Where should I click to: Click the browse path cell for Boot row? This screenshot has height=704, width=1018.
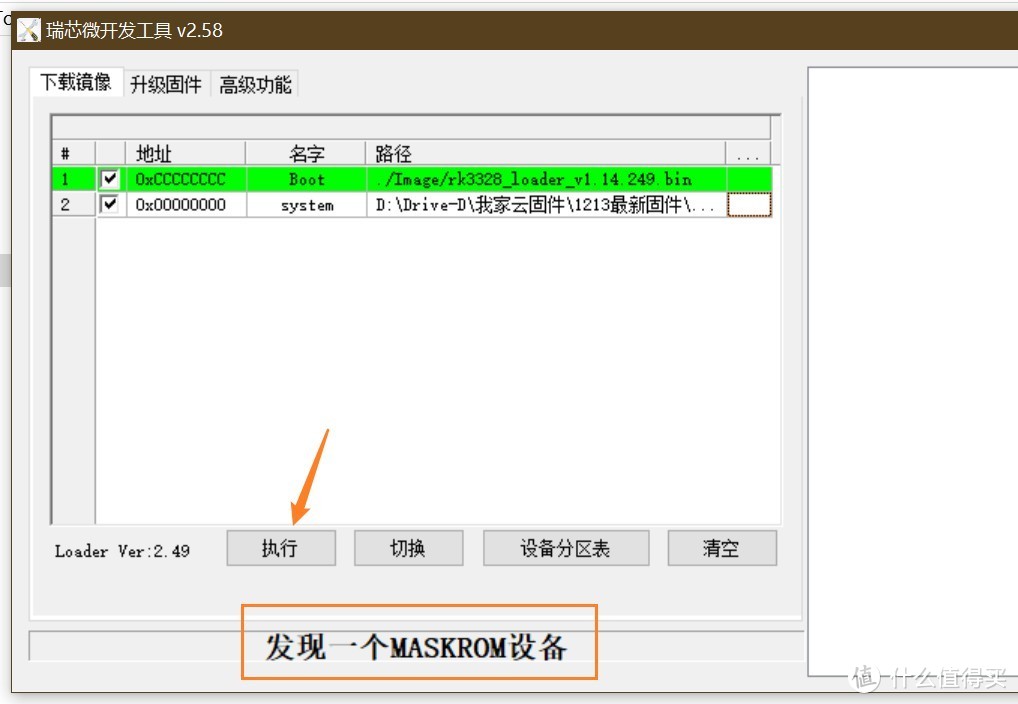749,179
